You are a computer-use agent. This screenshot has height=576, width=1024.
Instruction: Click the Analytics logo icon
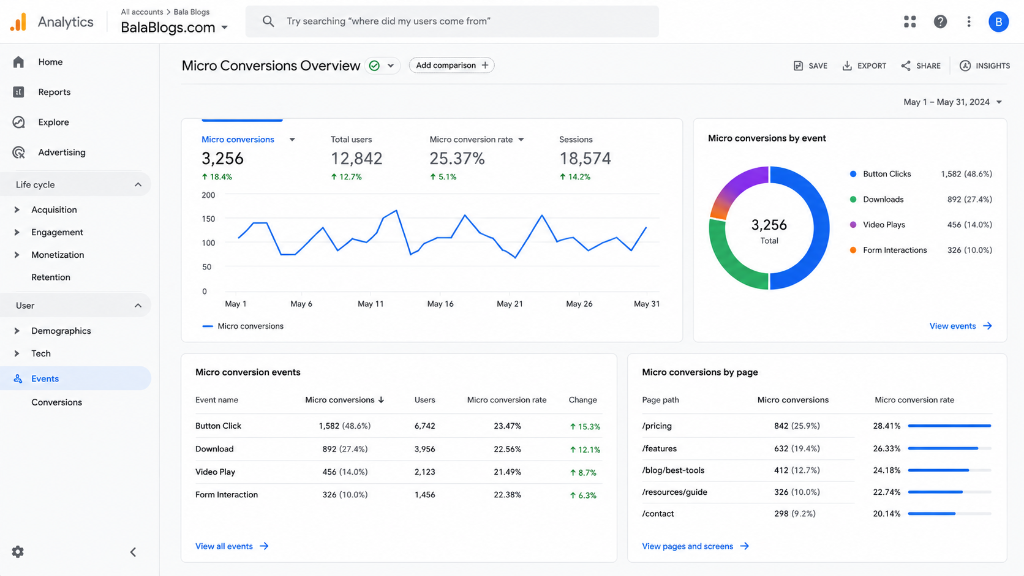pos(18,22)
